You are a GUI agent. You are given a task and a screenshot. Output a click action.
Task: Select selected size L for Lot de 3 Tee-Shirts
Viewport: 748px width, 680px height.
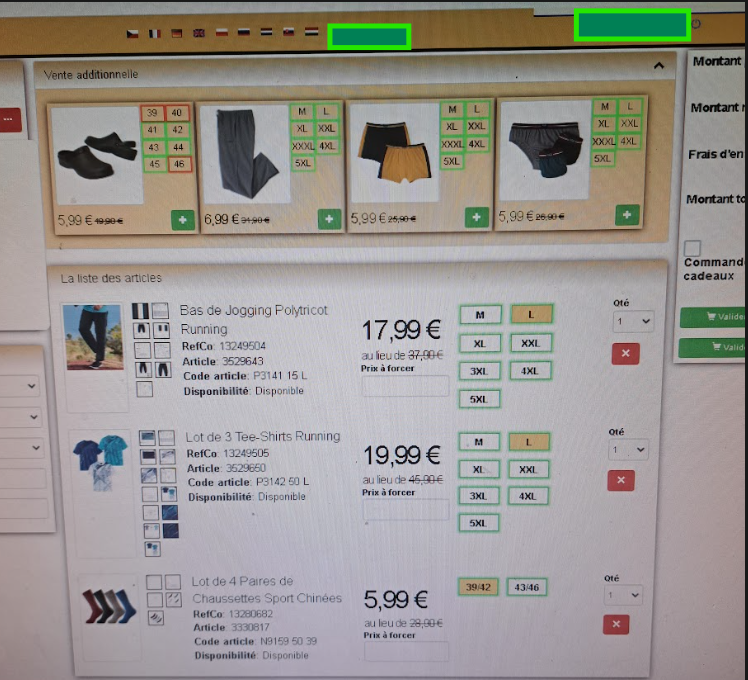pos(529,442)
